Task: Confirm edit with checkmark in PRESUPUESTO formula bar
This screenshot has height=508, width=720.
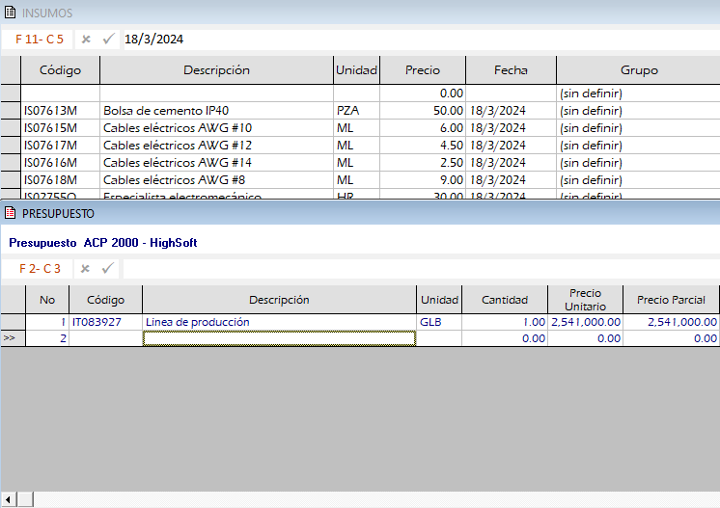Action: (x=108, y=268)
